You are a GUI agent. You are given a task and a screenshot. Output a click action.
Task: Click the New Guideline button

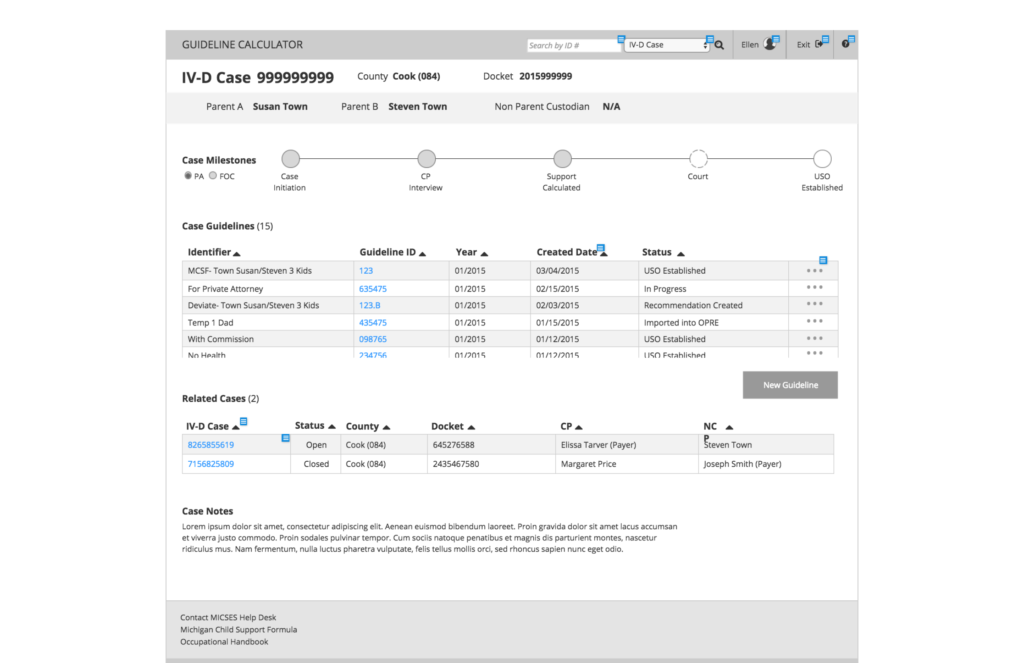coord(789,384)
